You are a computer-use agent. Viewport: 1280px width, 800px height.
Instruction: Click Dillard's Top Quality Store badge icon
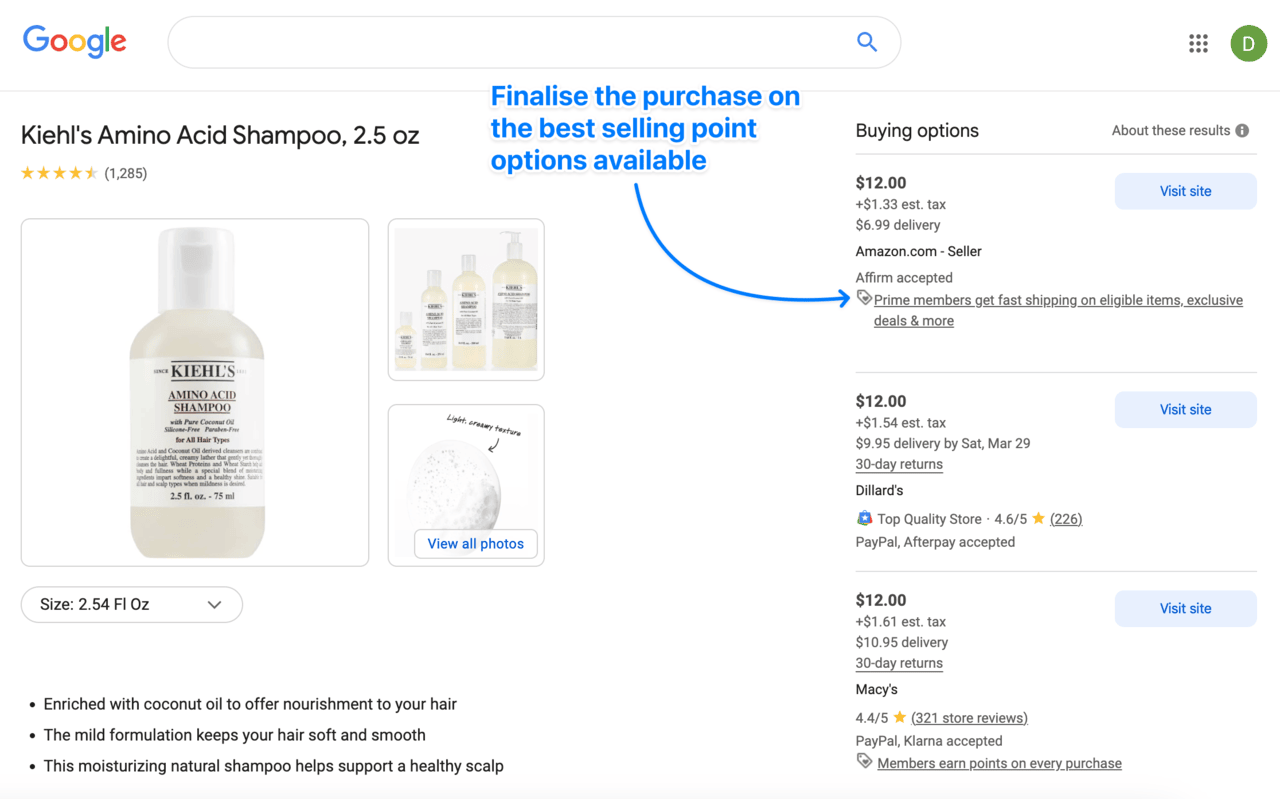pos(865,518)
